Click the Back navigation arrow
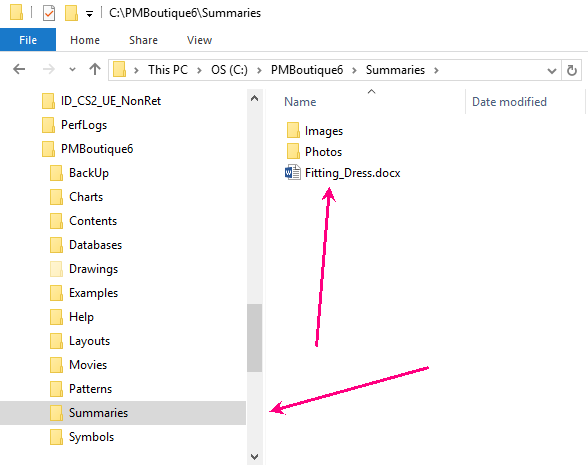Image resolution: width=588 pixels, height=467 pixels. click(x=19, y=69)
